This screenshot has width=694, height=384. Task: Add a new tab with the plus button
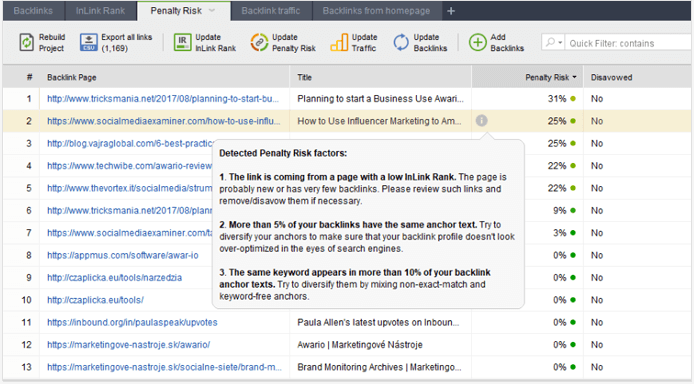tap(451, 11)
